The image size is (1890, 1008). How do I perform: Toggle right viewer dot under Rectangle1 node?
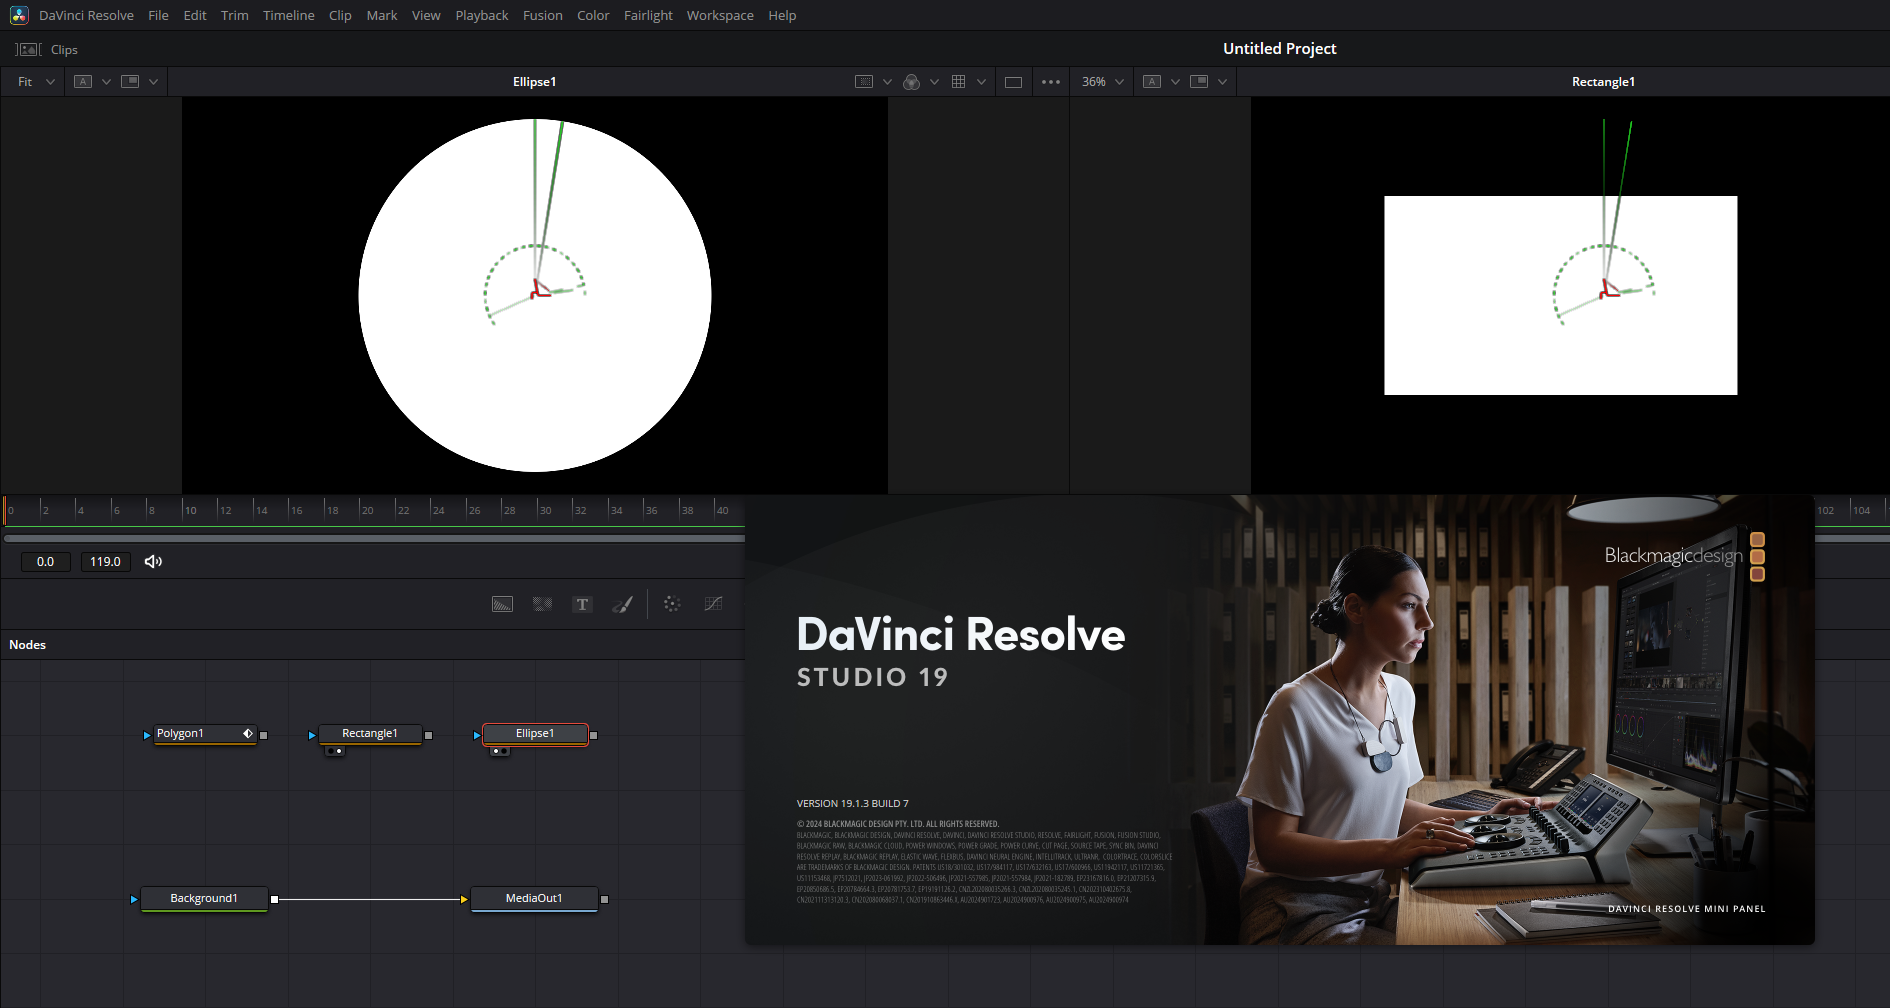339,751
